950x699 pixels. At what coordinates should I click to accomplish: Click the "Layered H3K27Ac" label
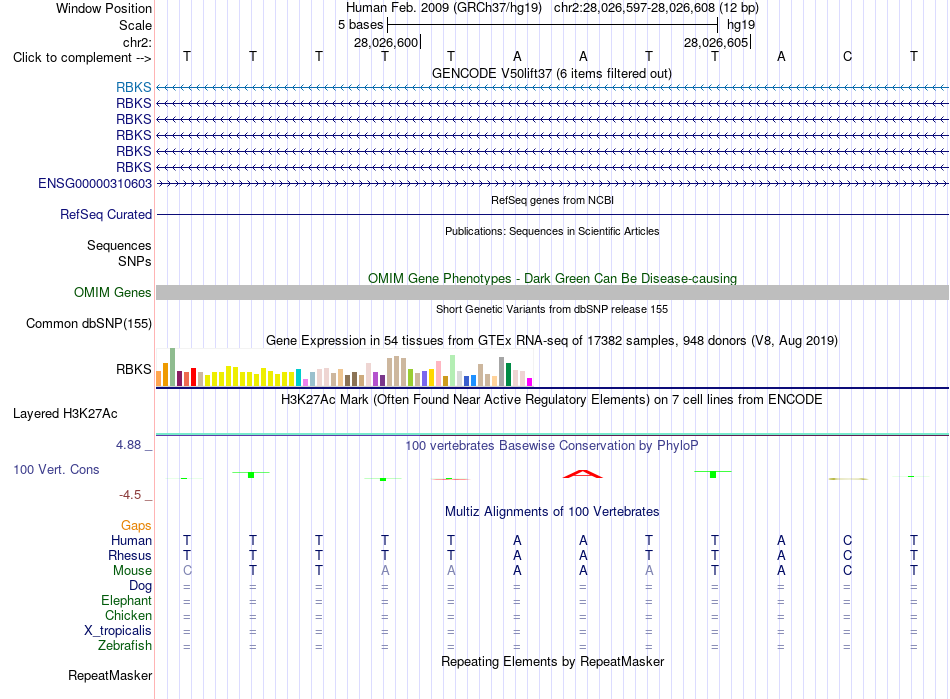point(65,414)
